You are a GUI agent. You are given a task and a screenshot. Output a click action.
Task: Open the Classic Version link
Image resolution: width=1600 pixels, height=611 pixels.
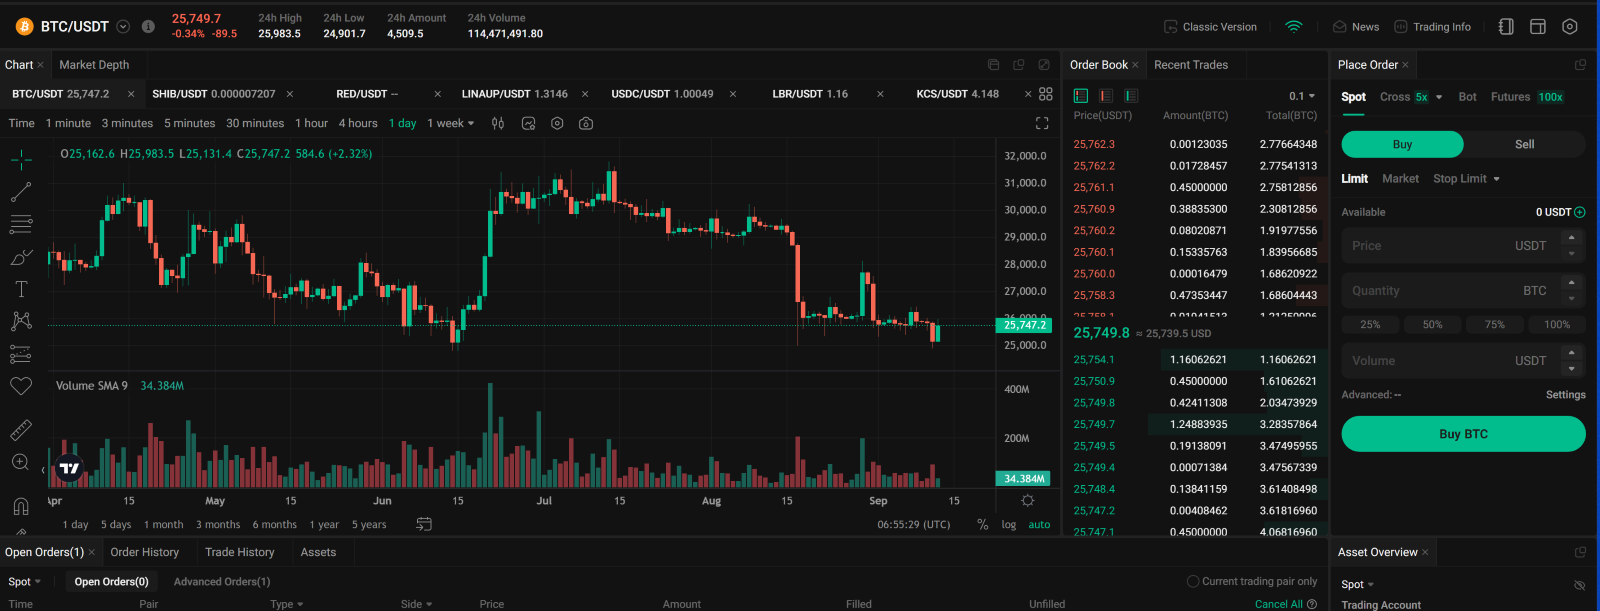click(1210, 27)
